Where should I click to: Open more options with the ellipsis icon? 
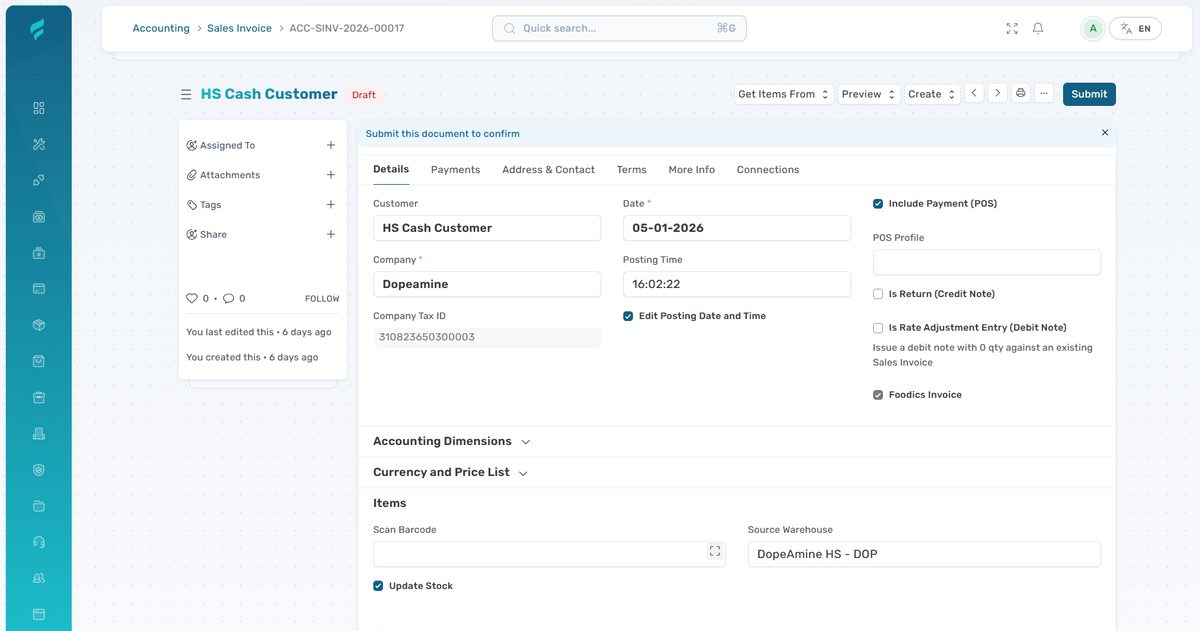click(1044, 93)
